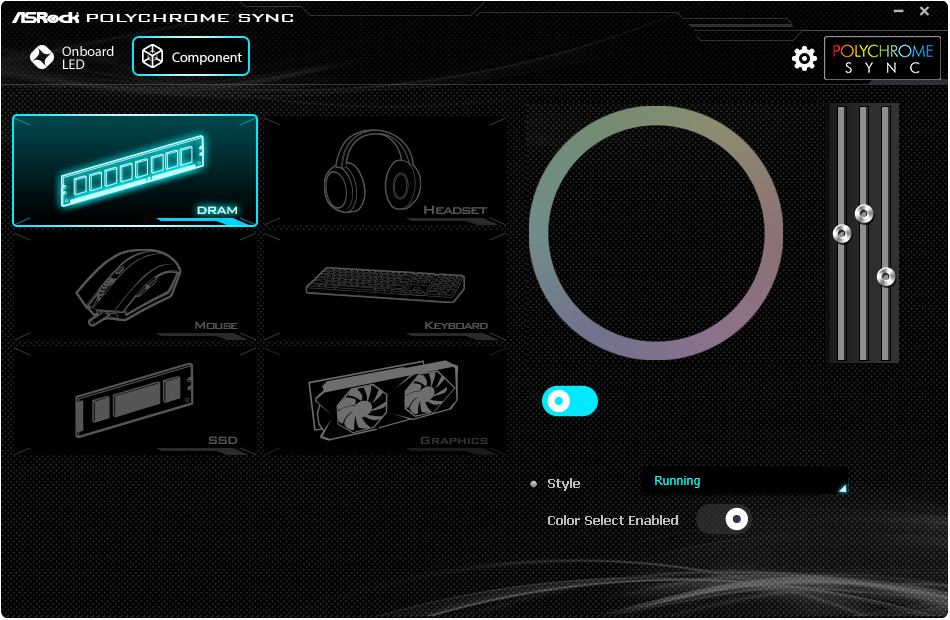This screenshot has width=950, height=620.
Task: Open settings with the gear icon
Action: coord(804,58)
